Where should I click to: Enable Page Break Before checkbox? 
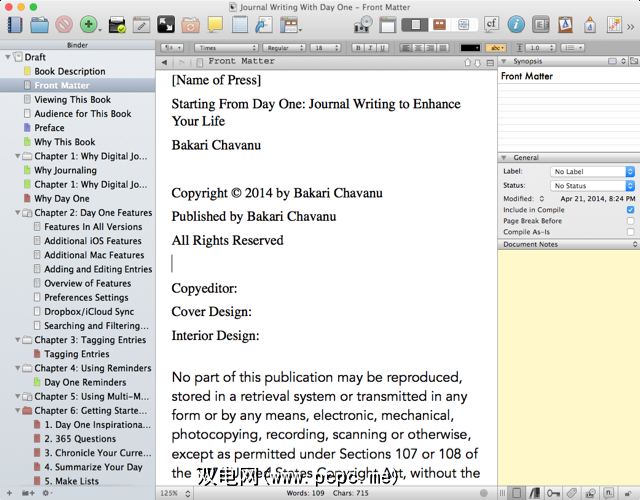(x=629, y=221)
